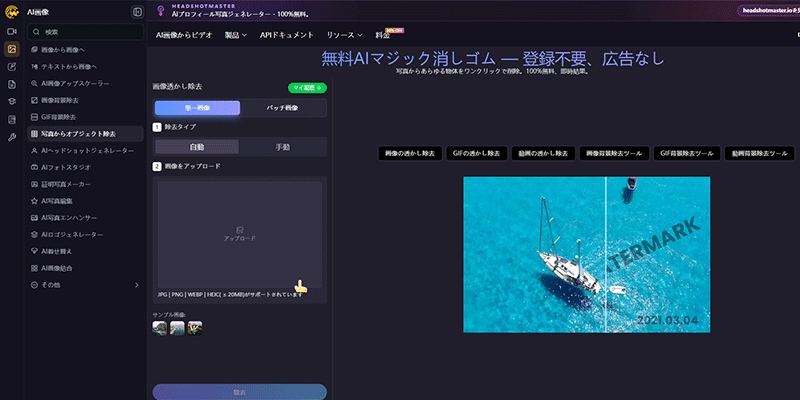The height and width of the screenshot is (400, 800).
Task: Select 自動 removal type
Action: [196, 147]
